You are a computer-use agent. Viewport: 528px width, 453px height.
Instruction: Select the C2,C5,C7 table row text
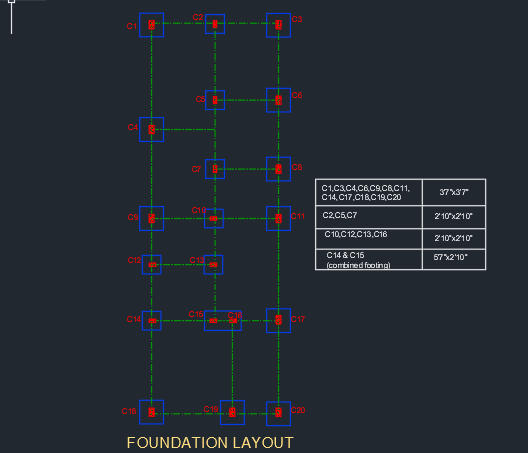[x=340, y=215]
